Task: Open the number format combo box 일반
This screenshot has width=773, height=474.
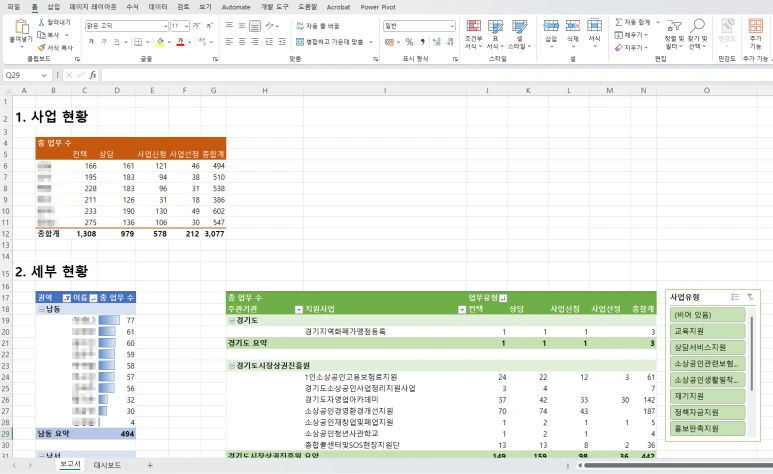Action: (419, 26)
